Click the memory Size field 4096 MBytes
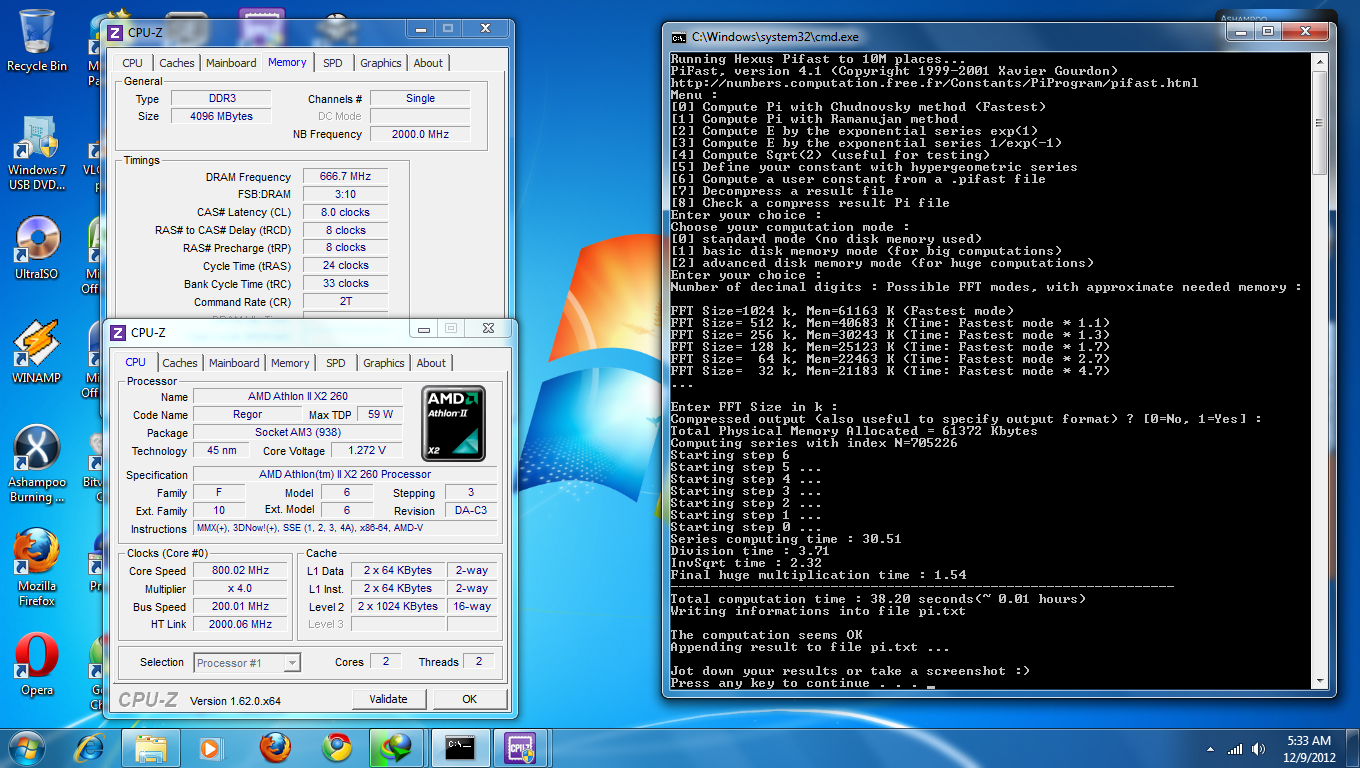Viewport: 1360px width, 768px height. [x=220, y=116]
